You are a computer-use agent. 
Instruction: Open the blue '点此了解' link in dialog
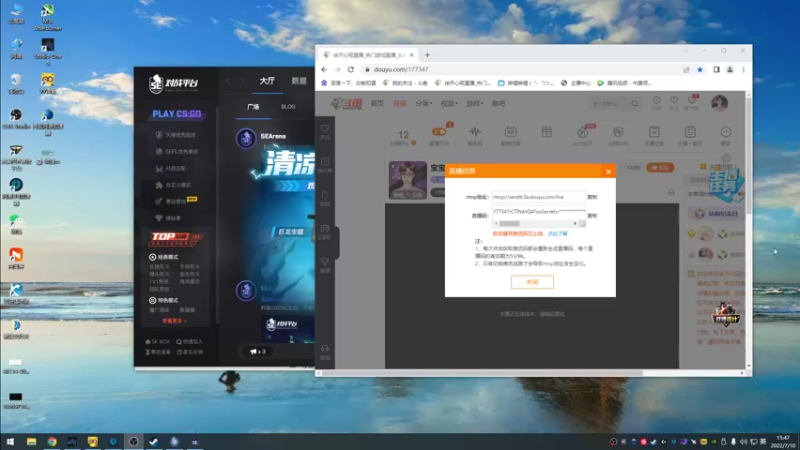click(557, 234)
